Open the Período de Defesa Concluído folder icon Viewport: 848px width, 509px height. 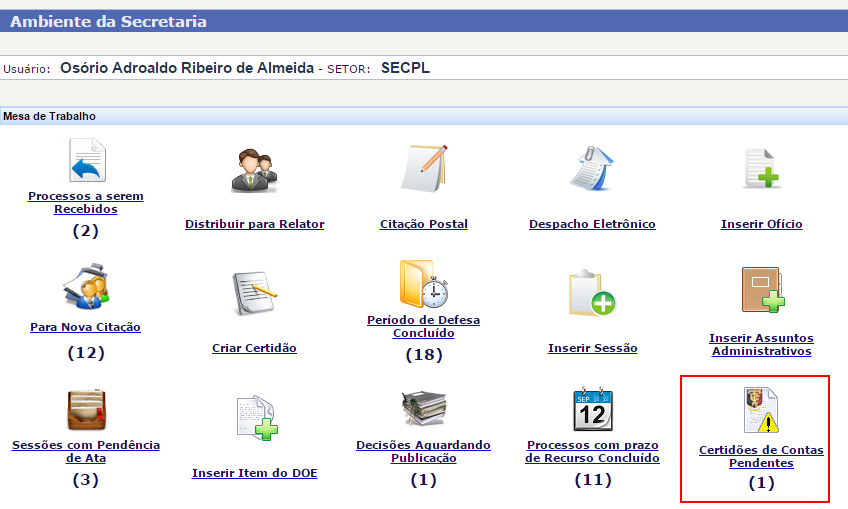pos(423,284)
